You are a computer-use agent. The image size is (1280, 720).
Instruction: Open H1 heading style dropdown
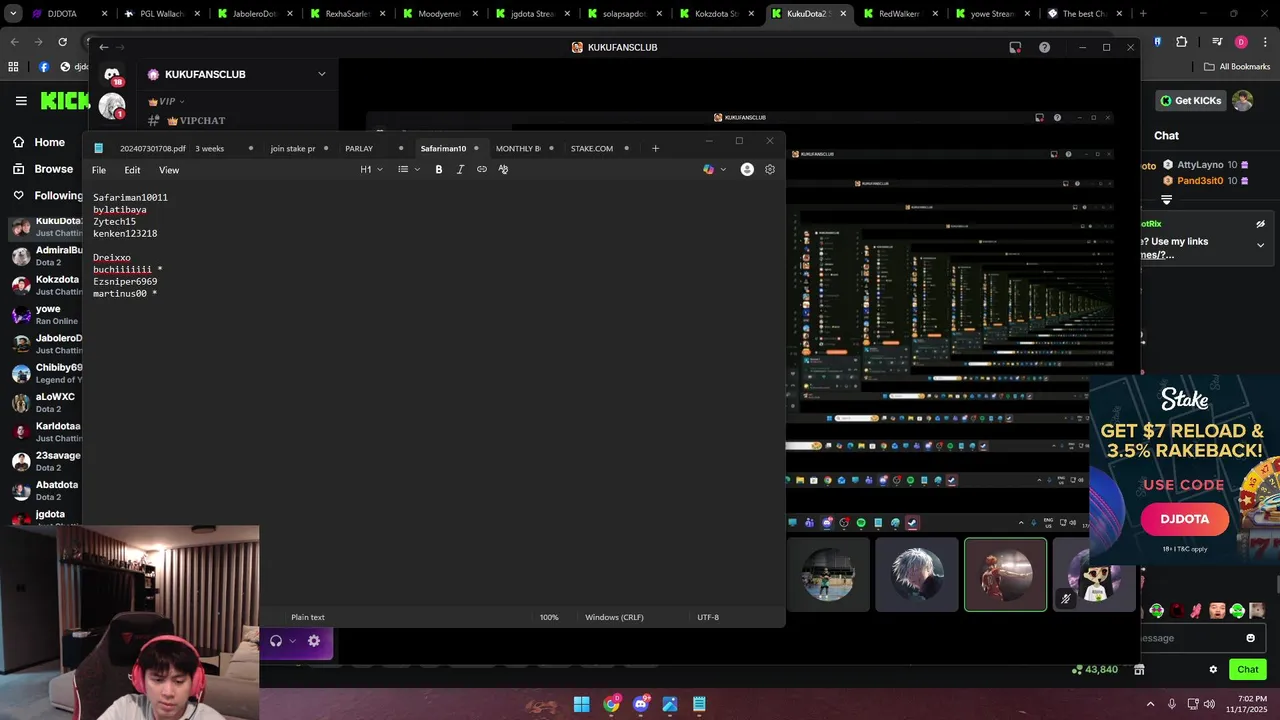click(371, 170)
